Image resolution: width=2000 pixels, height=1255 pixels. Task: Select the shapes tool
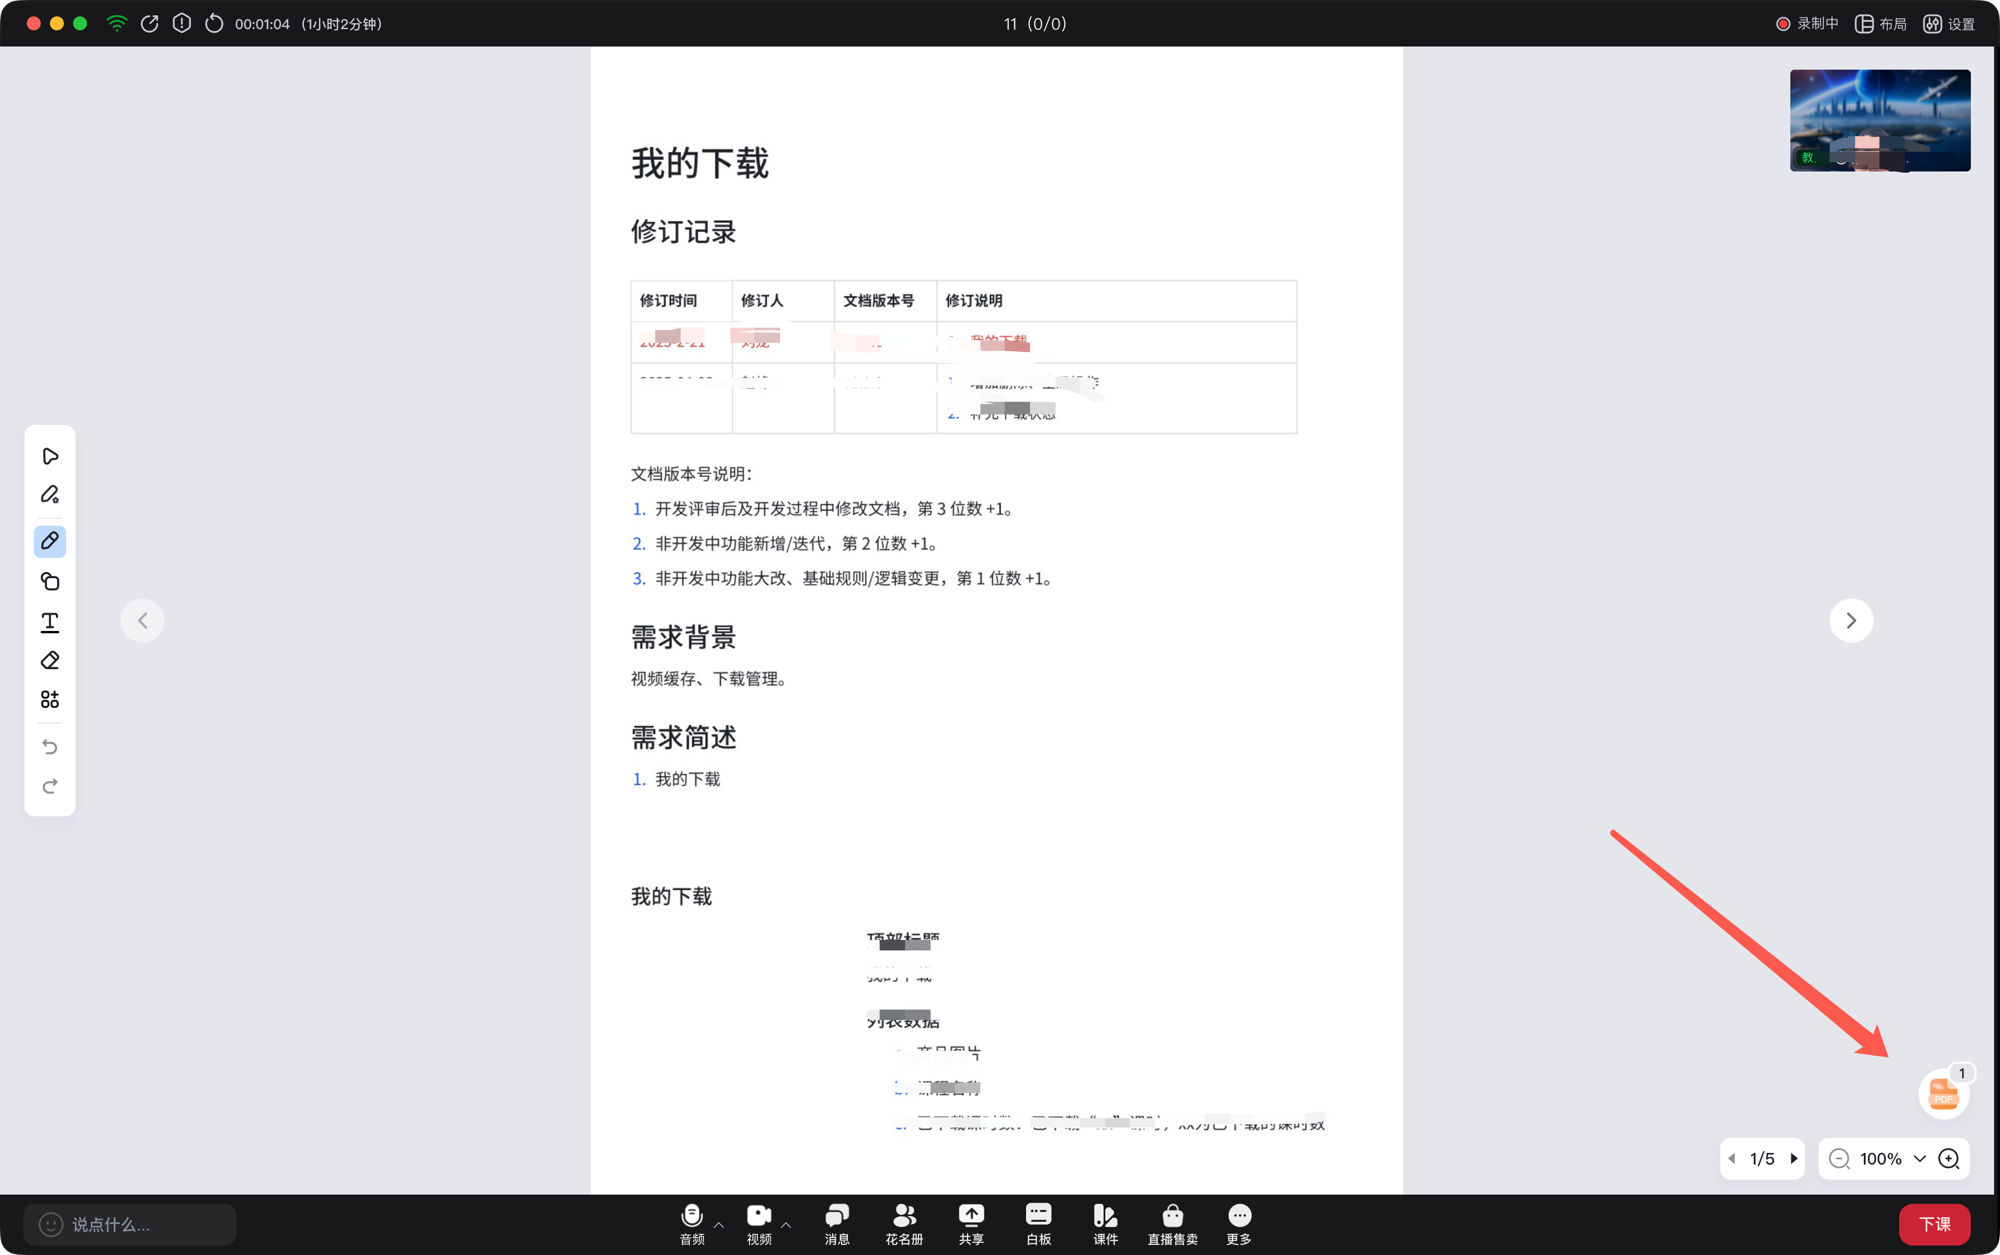[x=50, y=581]
